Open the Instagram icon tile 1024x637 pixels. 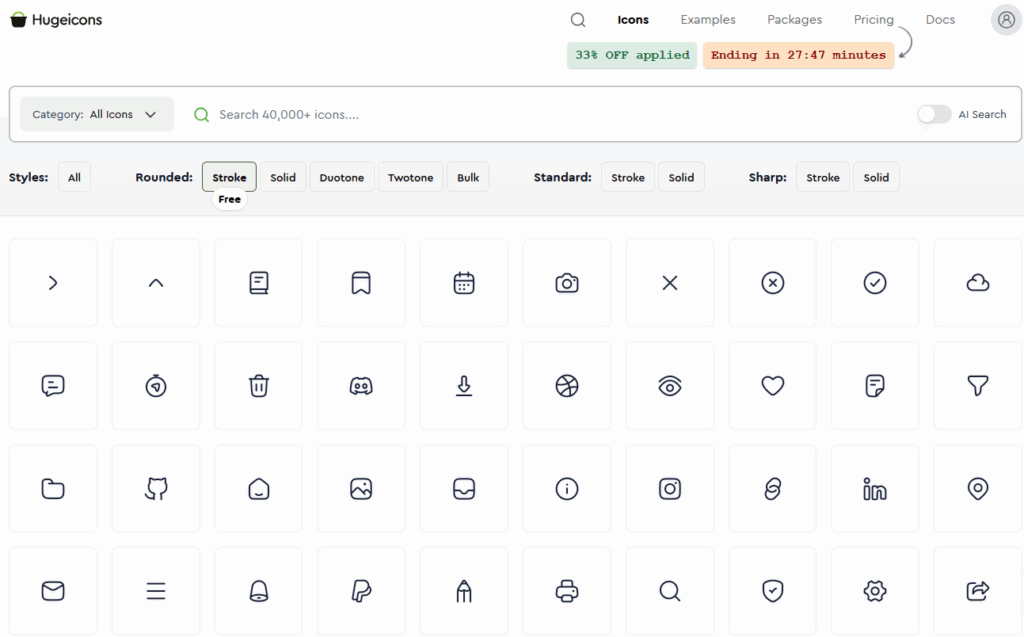click(x=670, y=488)
